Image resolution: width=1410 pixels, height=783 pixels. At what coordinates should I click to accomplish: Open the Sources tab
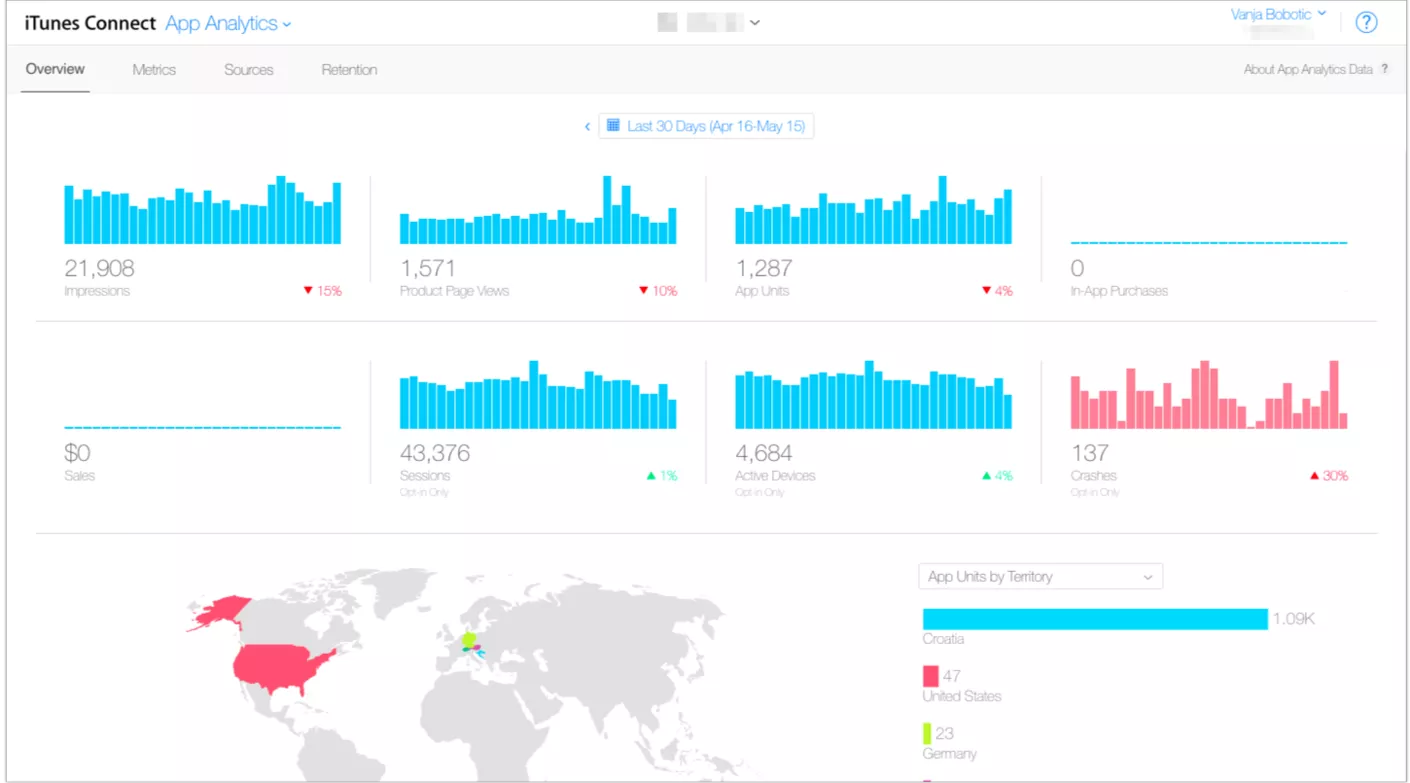point(249,70)
